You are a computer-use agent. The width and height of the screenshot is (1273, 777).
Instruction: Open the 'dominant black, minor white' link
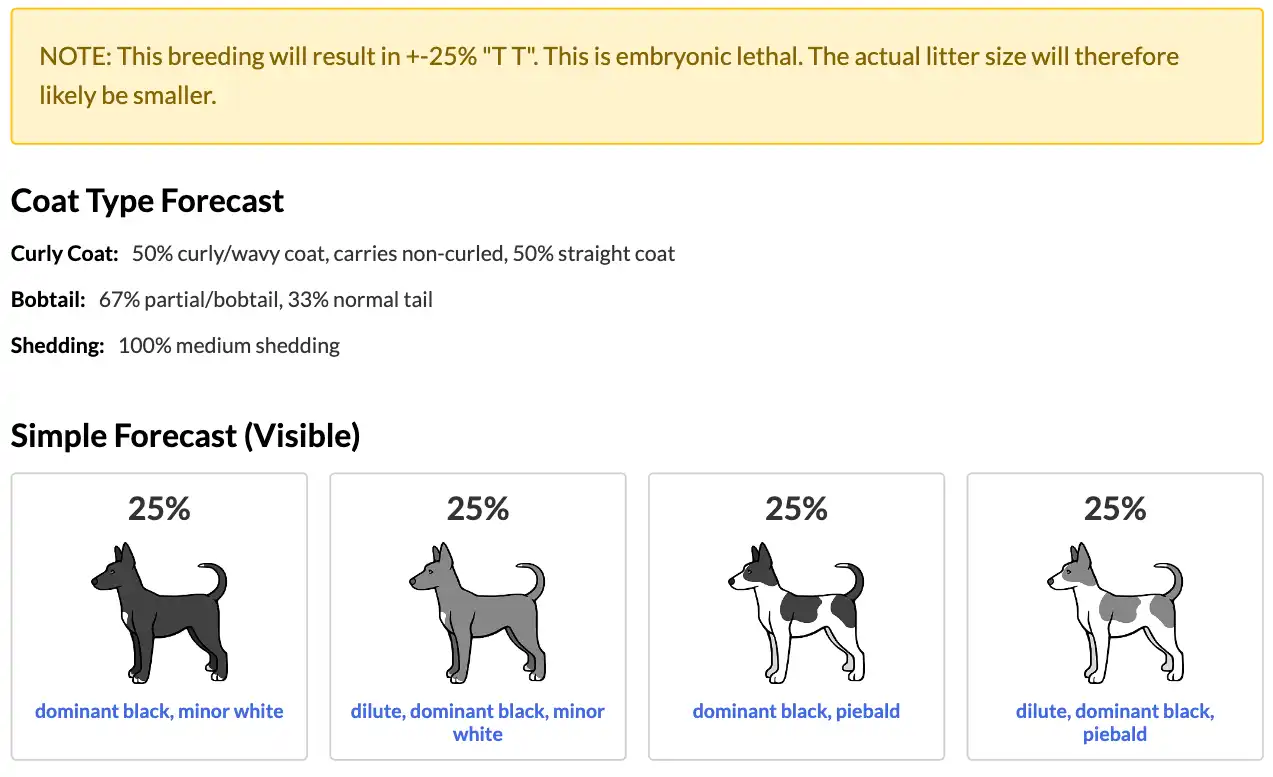158,711
